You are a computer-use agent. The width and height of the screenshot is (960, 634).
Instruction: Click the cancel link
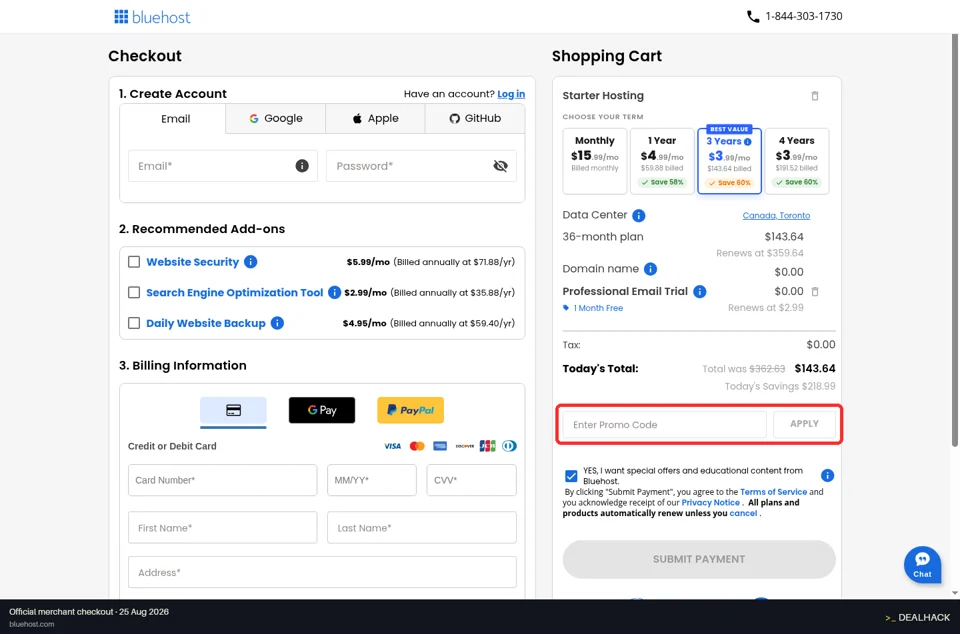(x=743, y=513)
